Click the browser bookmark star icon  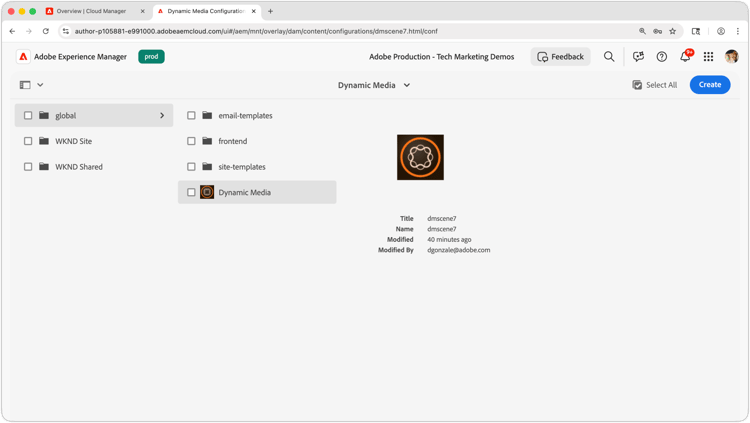pyautogui.click(x=673, y=31)
